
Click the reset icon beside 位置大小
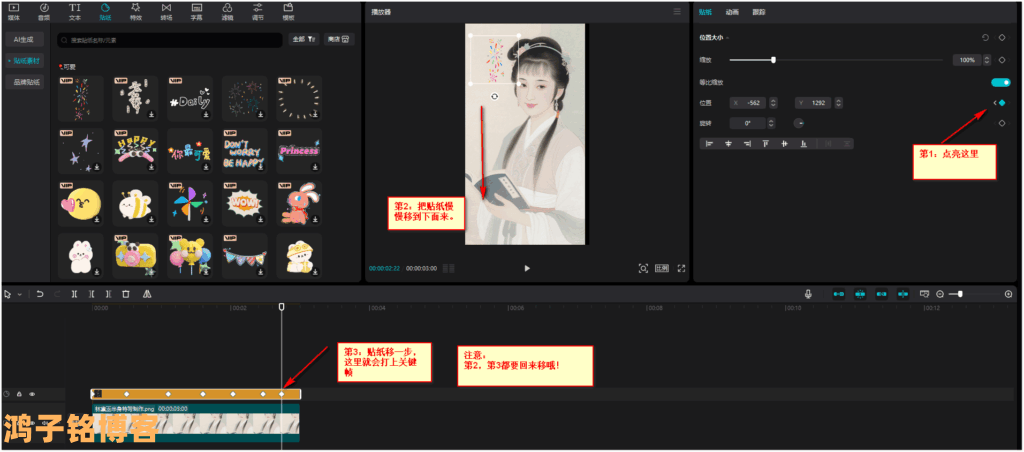(x=985, y=37)
